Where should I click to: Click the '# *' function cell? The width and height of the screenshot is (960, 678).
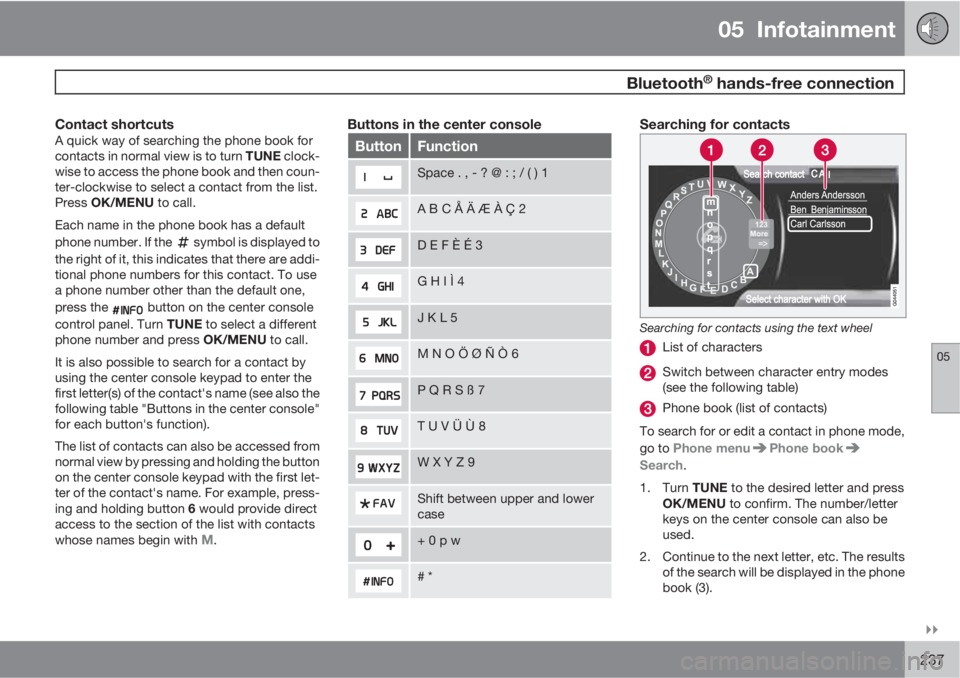(511, 581)
